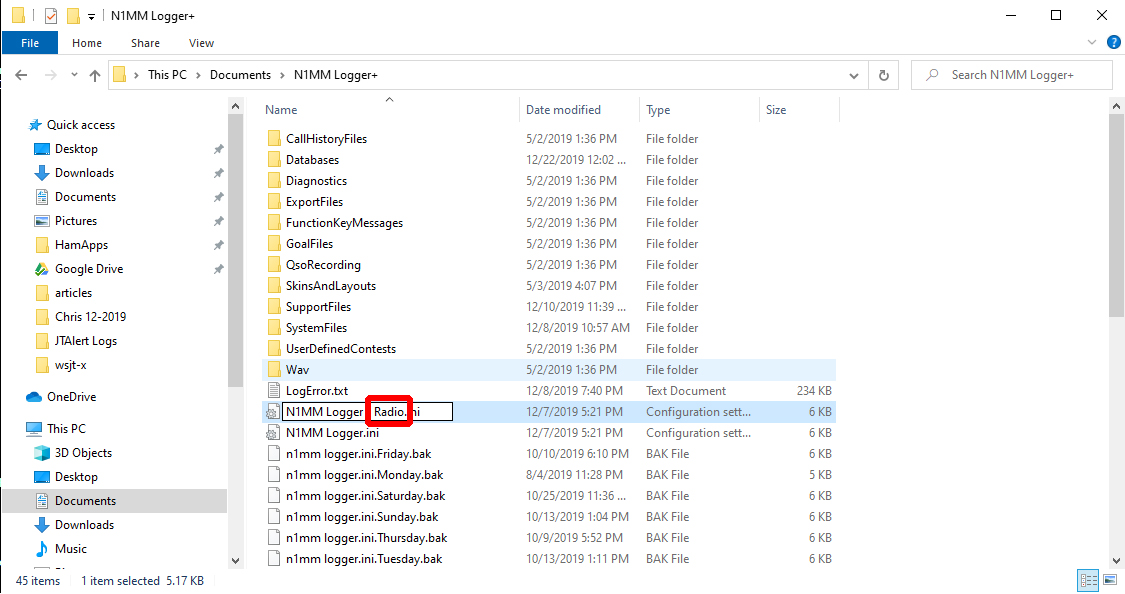Select Desktop under This PC
This screenshot has height=594, width=1125.
(76, 477)
